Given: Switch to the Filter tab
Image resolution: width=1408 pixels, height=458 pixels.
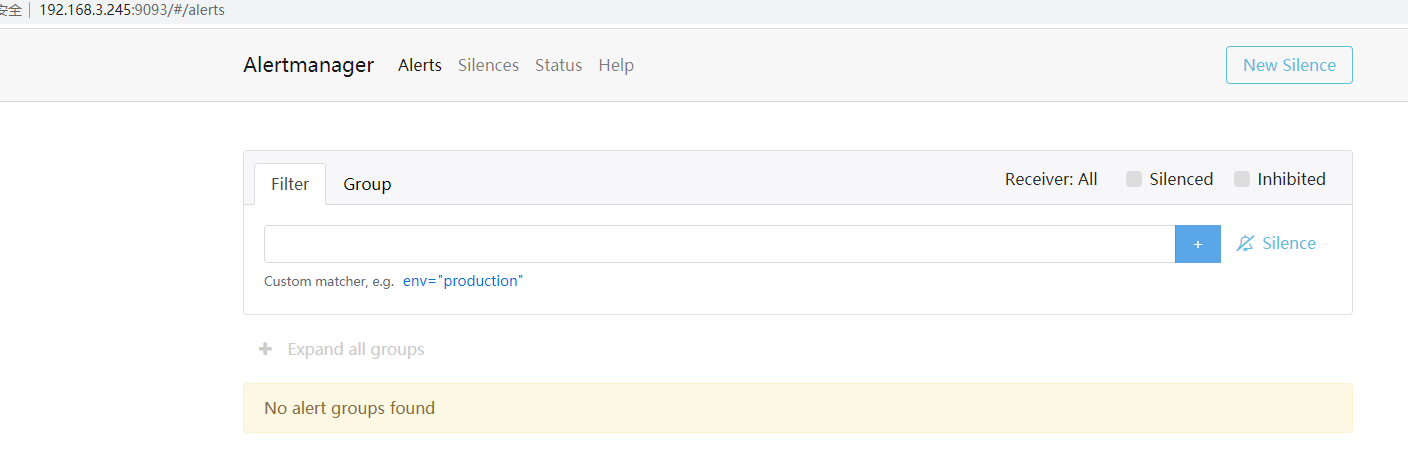Looking at the screenshot, I should point(290,184).
